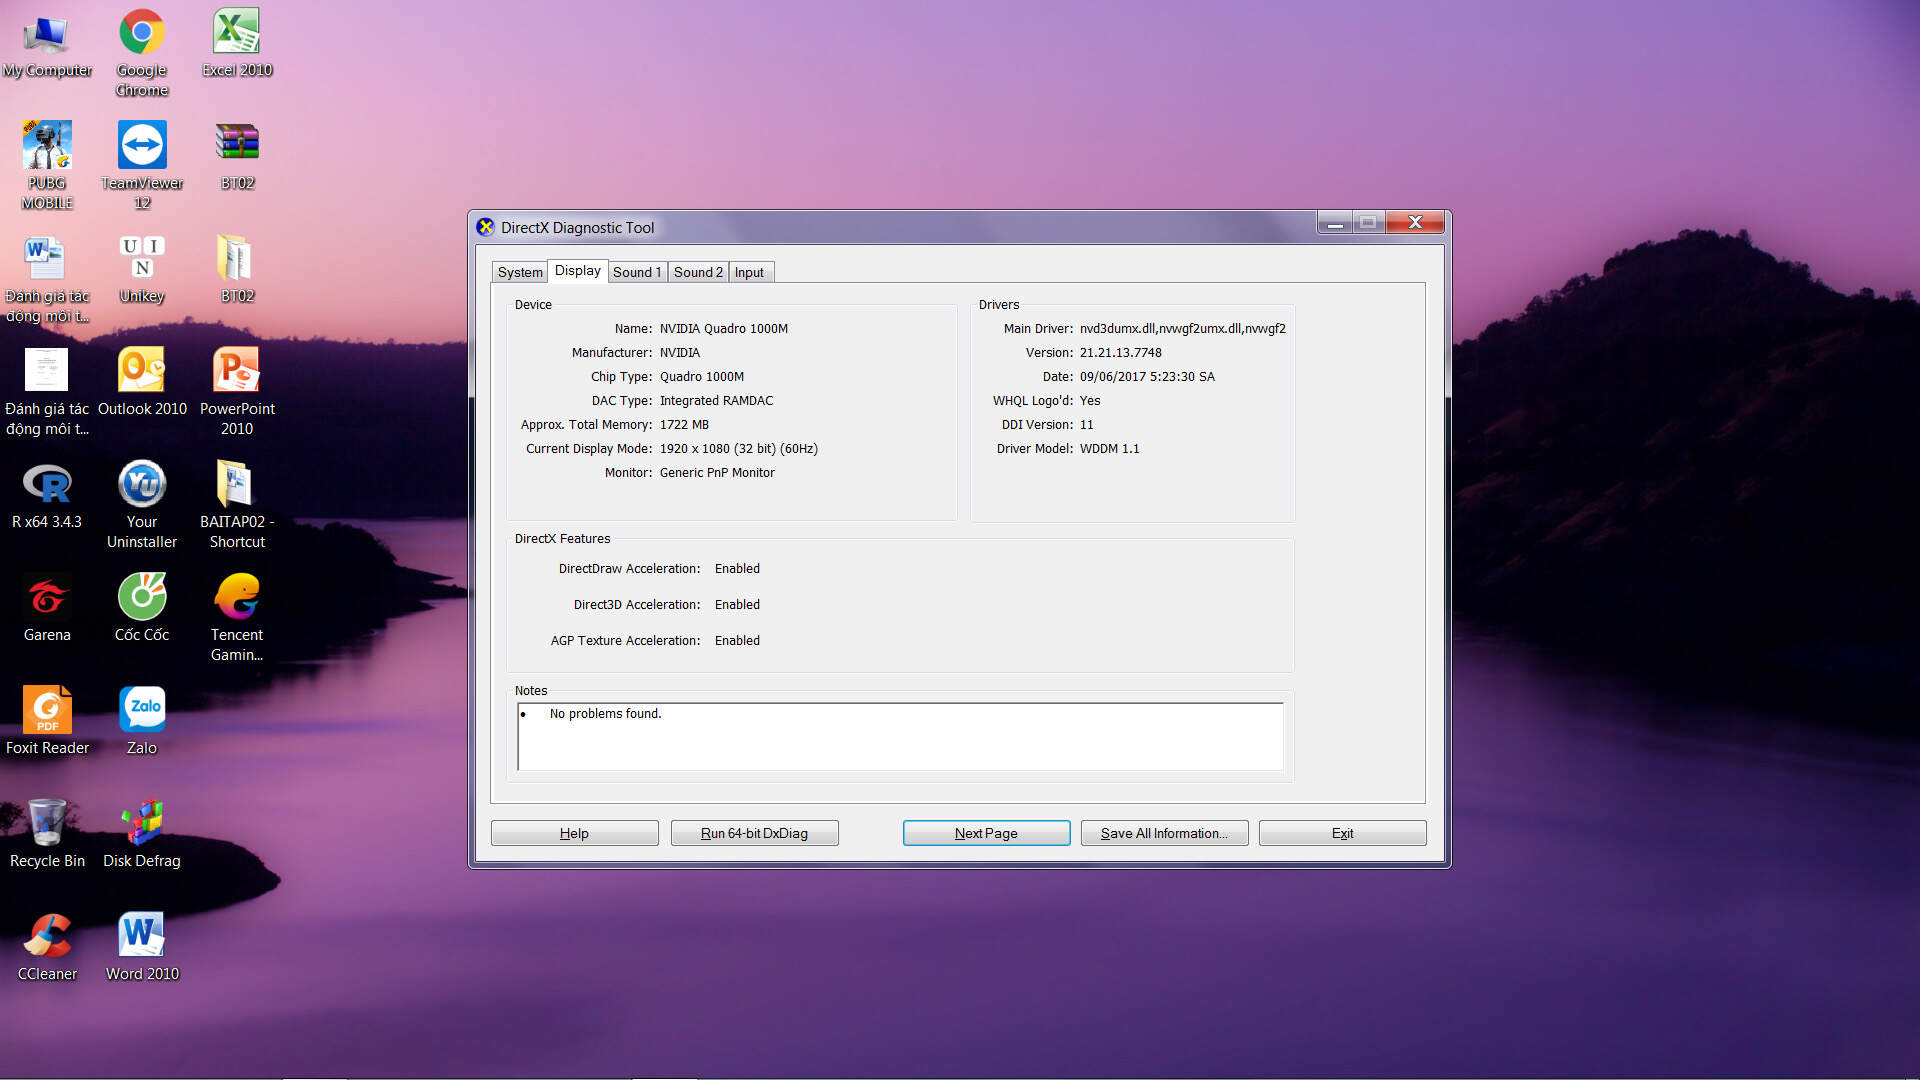This screenshot has height=1080, width=1920.
Task: Select the Generic PnP Monitor text
Action: [x=717, y=473]
